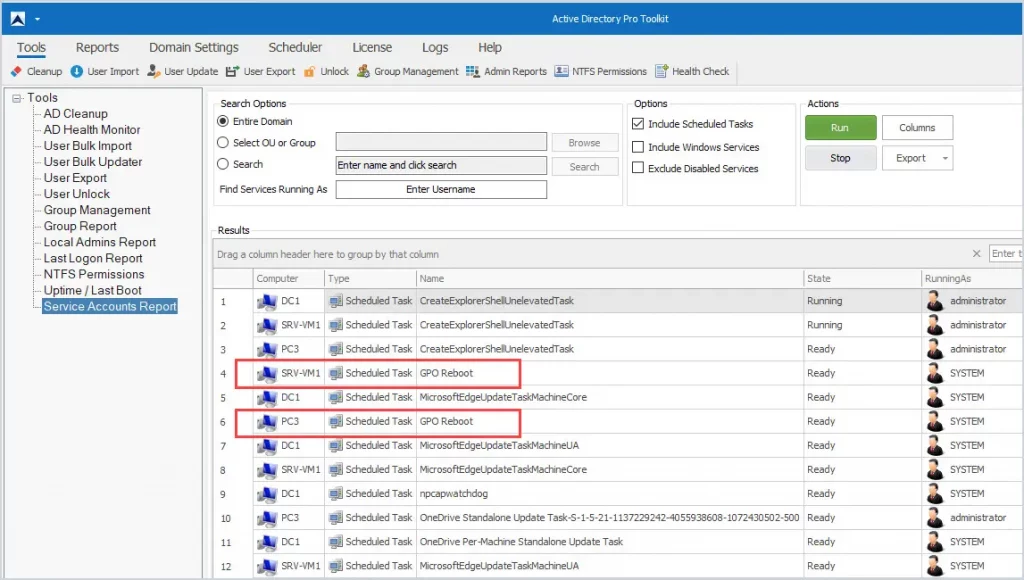The width and height of the screenshot is (1024, 580).
Task: Open the User Export toolbar icon
Action: click(232, 71)
